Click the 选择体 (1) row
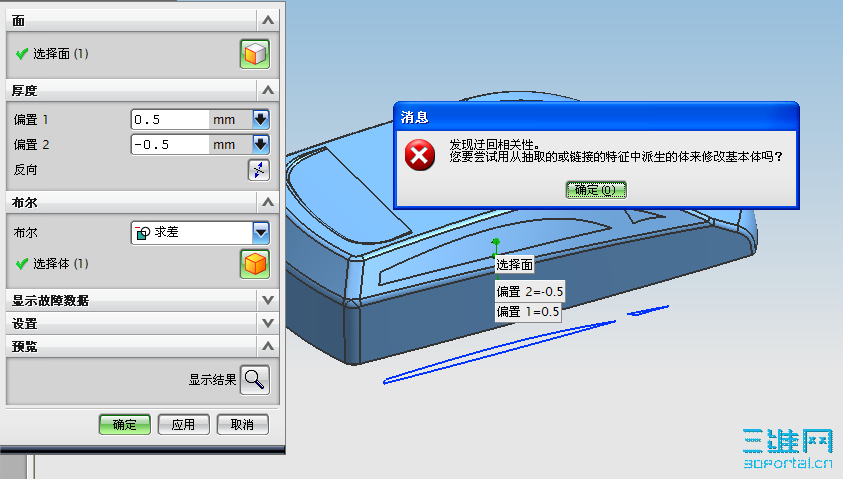843x479 pixels. point(142,264)
